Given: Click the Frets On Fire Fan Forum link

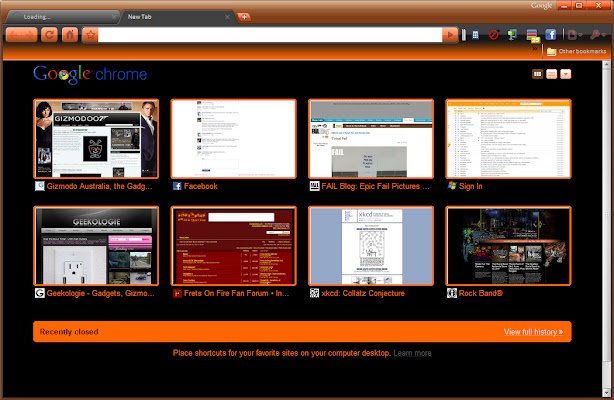Looking at the screenshot, I should (x=237, y=293).
